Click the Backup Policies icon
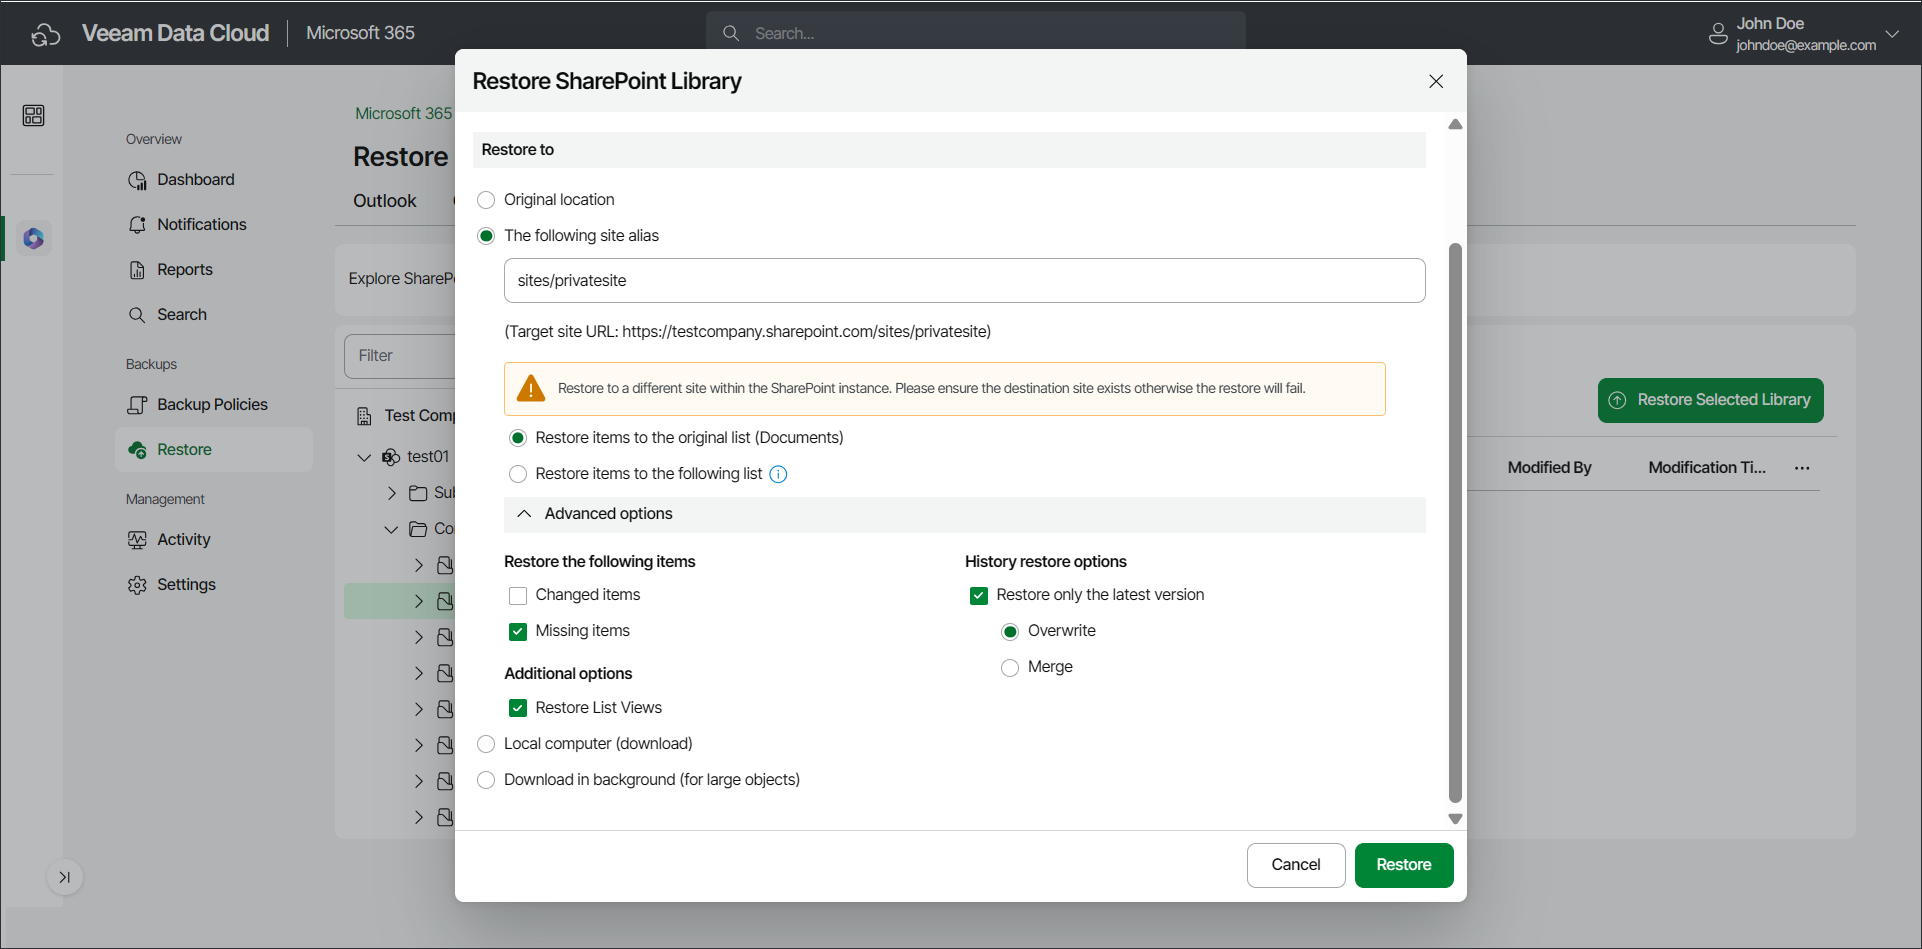Image resolution: width=1922 pixels, height=949 pixels. (x=137, y=405)
